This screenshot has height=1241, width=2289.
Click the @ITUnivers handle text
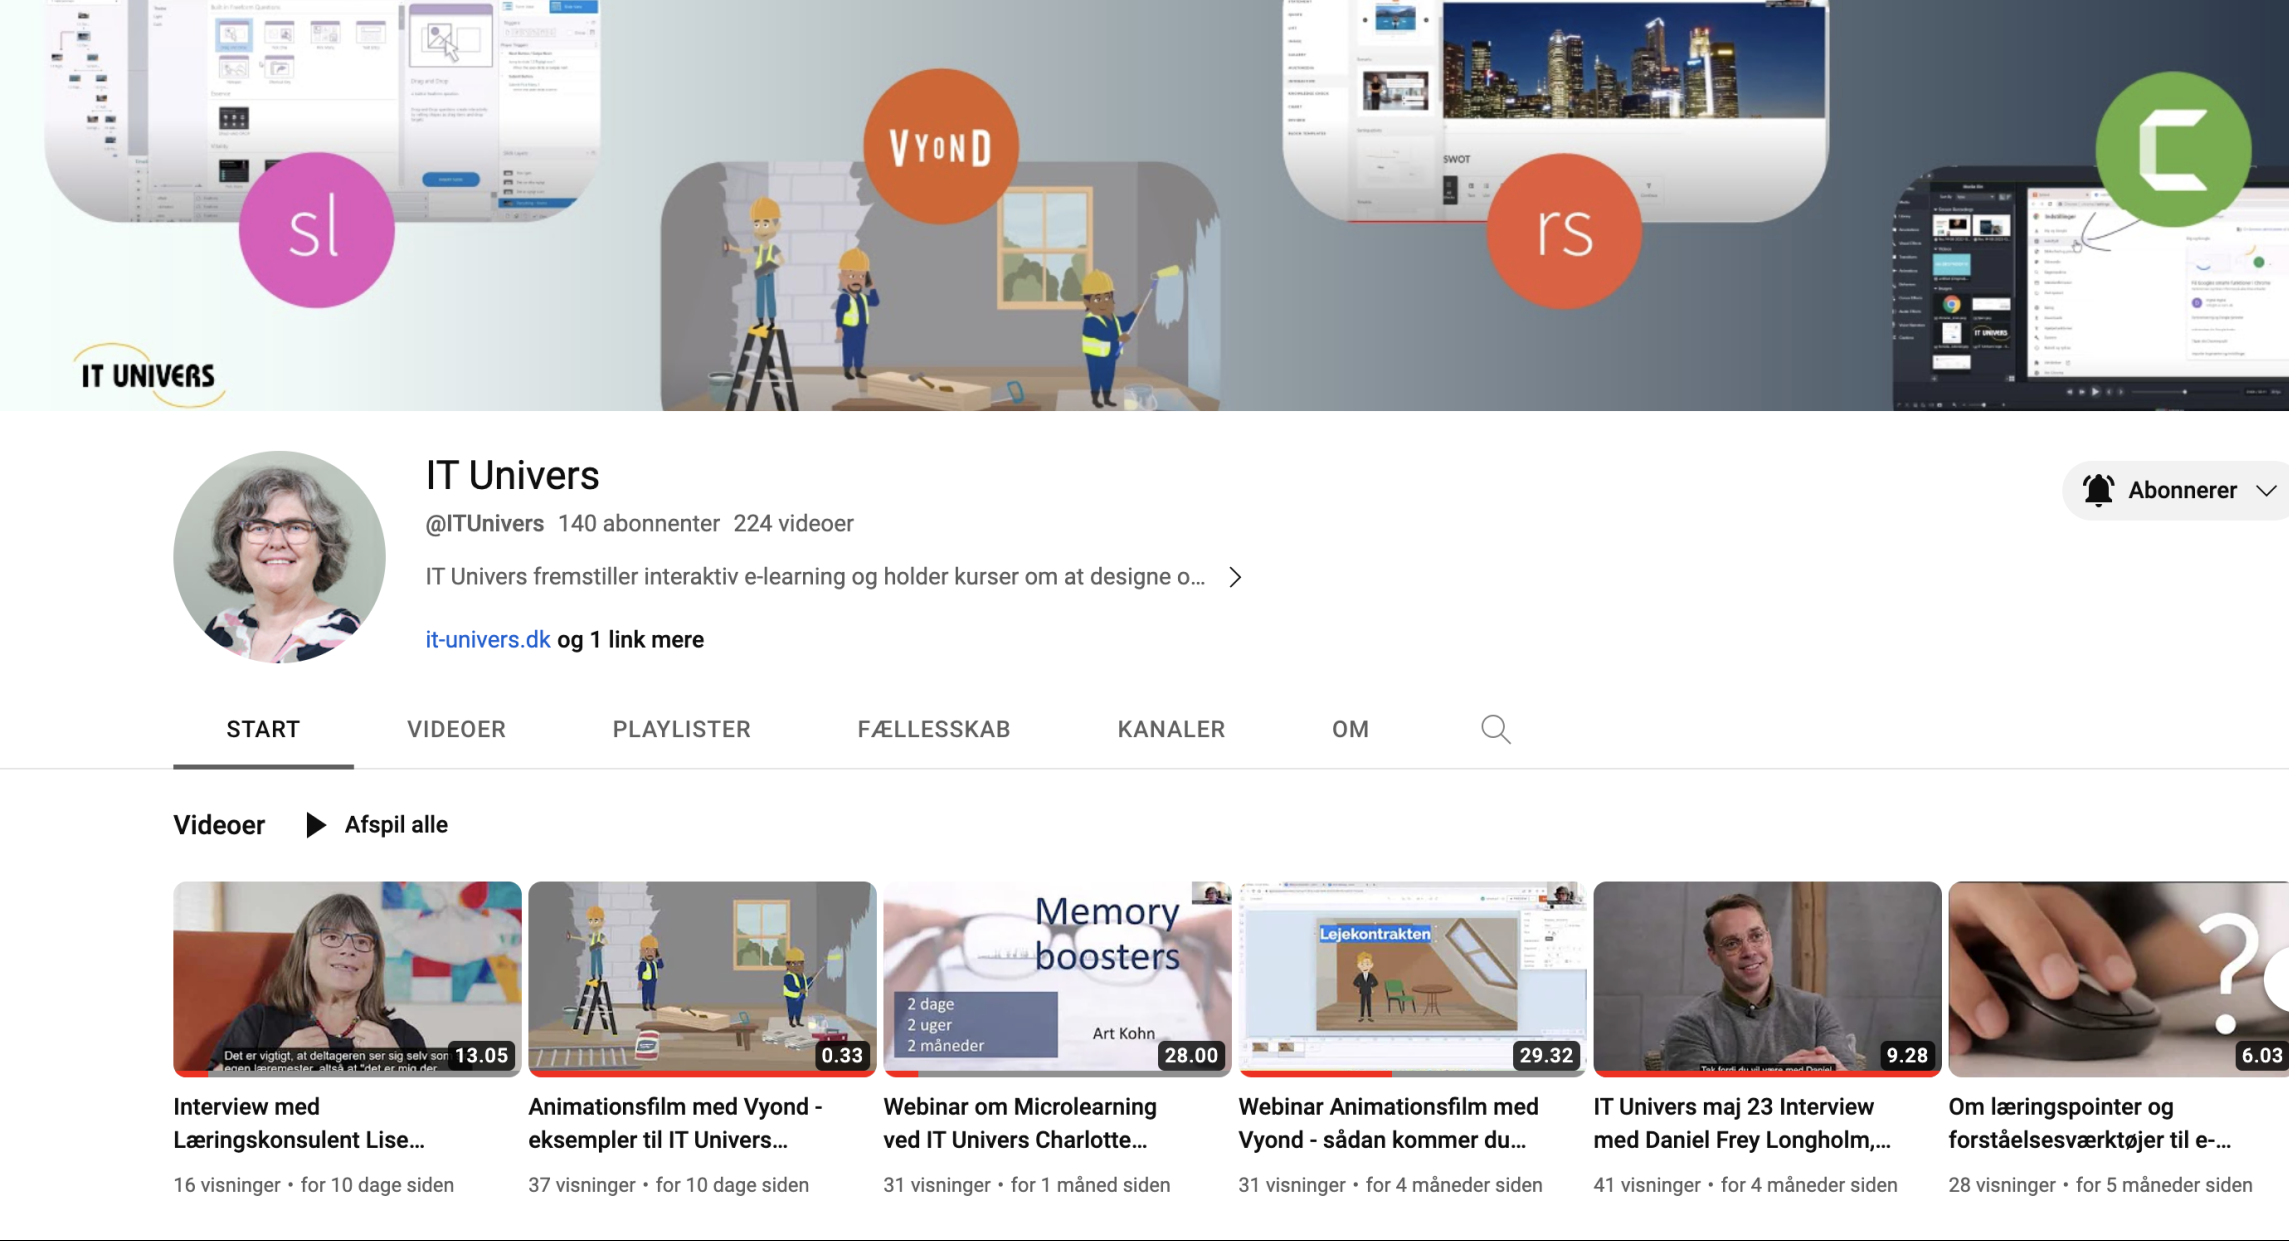click(x=485, y=523)
